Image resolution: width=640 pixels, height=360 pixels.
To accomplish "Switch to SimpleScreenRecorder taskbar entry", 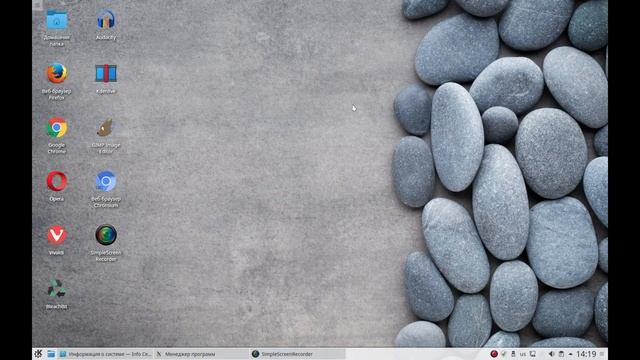I will click(298, 354).
